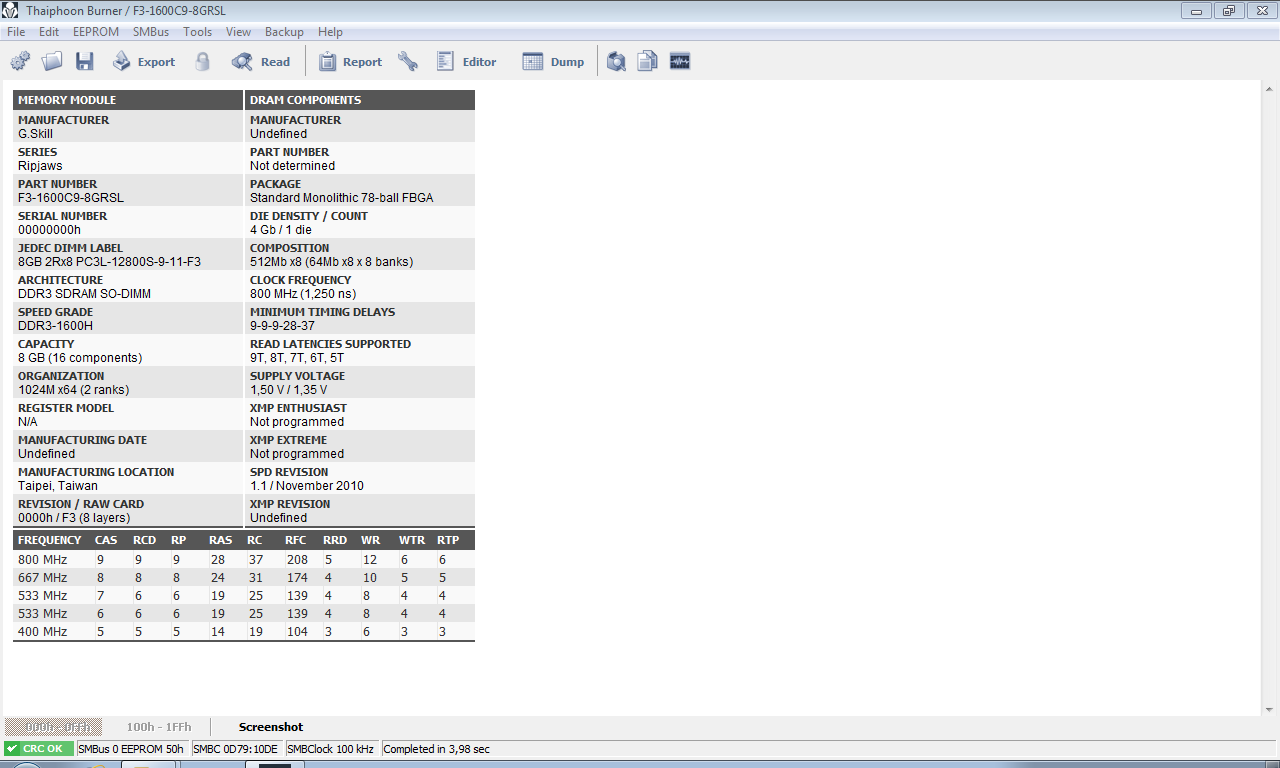Select 0000h / F3 (8 layers) value

tap(74, 518)
